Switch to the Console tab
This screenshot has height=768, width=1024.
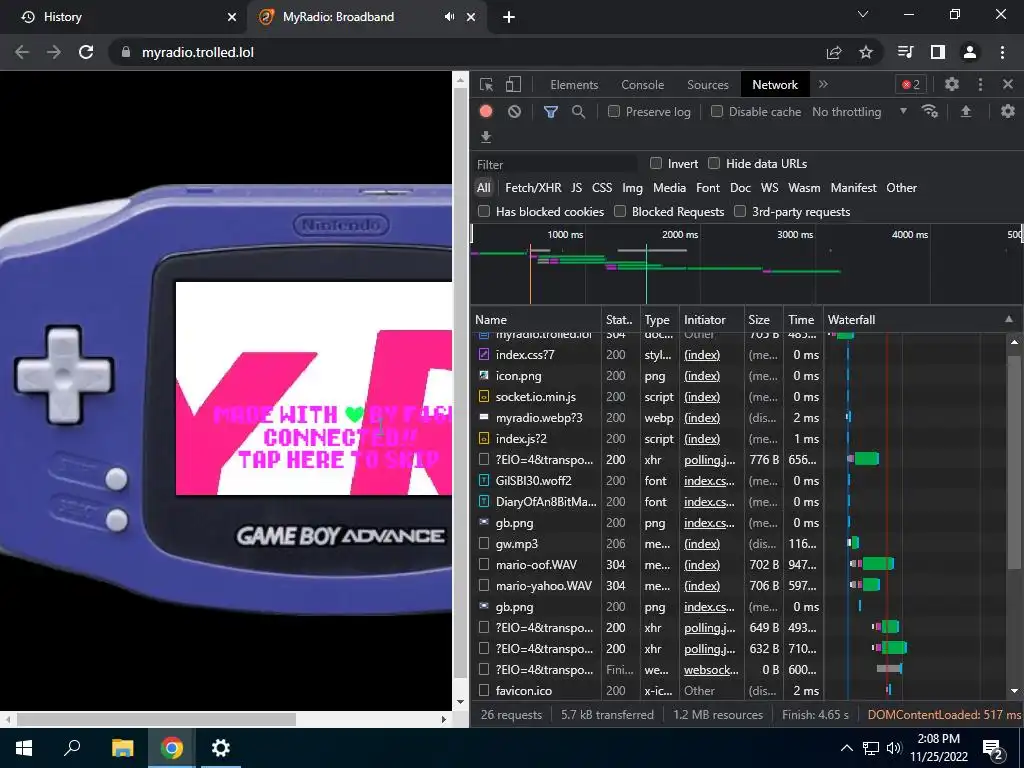tap(643, 85)
